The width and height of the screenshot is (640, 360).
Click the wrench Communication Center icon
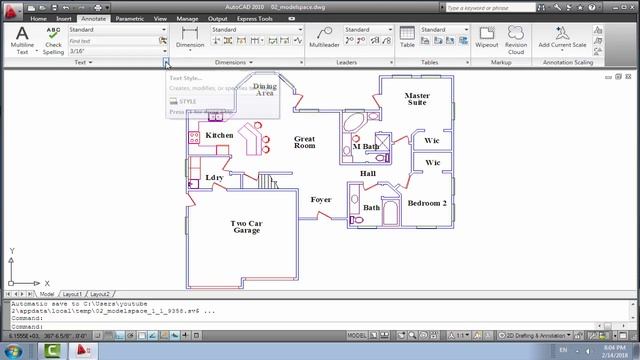click(557, 8)
